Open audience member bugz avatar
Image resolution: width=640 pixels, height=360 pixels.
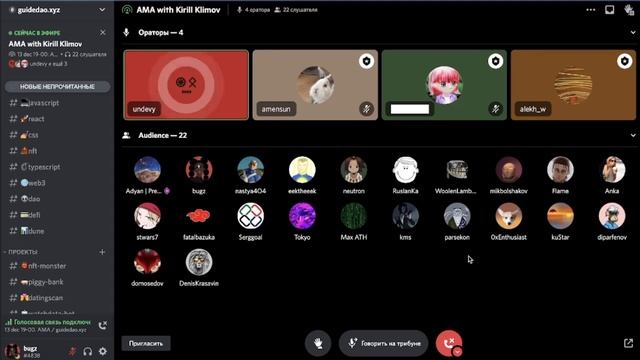point(199,169)
